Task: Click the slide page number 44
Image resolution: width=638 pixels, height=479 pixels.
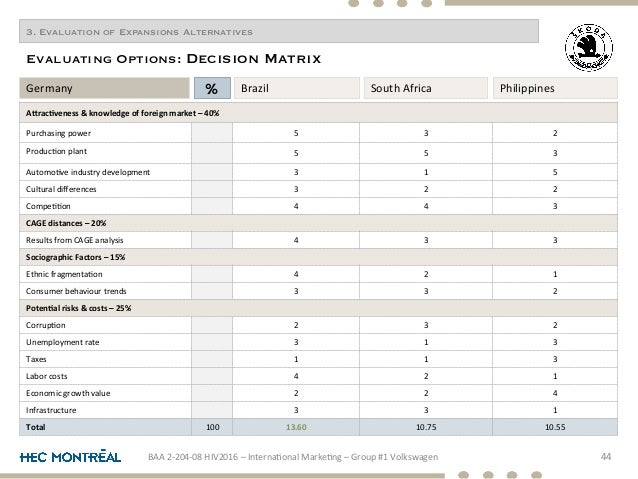Action: click(x=605, y=457)
